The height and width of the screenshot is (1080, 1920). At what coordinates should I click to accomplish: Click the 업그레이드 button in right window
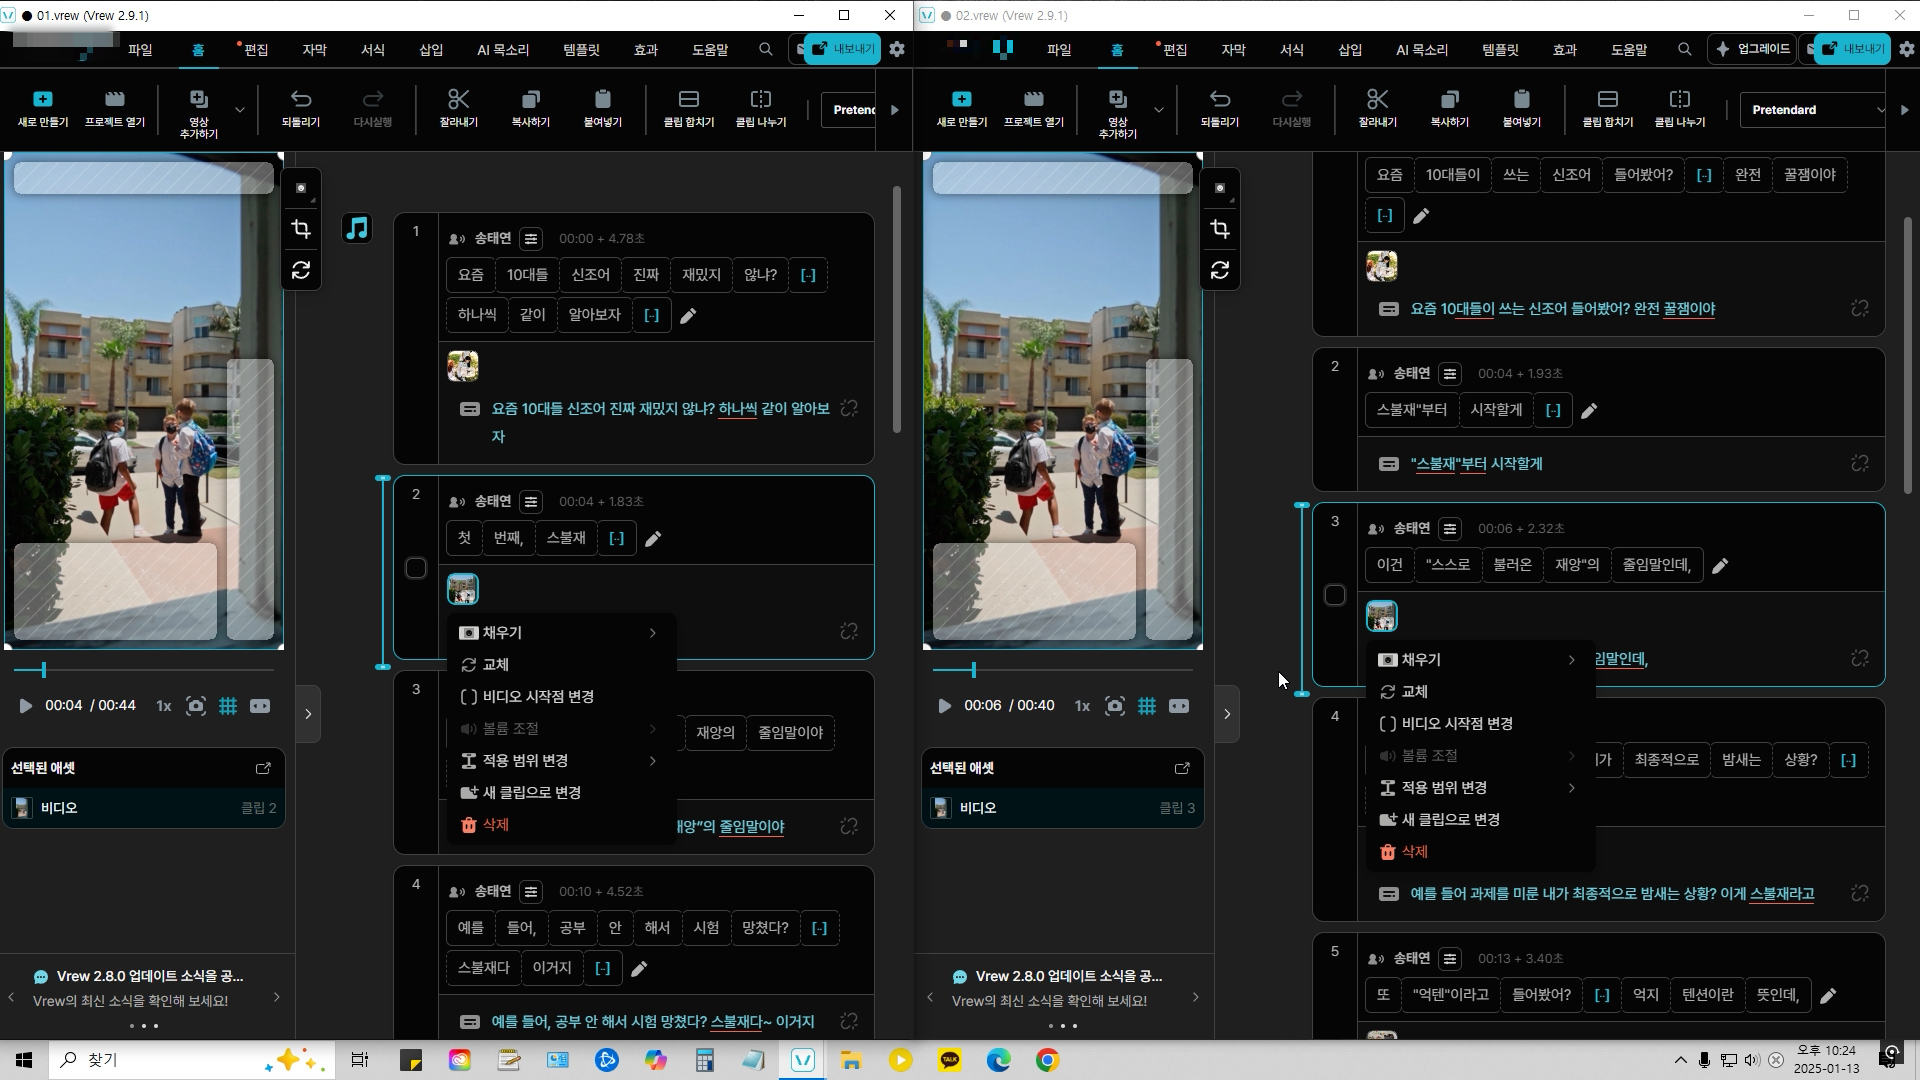(1752, 49)
